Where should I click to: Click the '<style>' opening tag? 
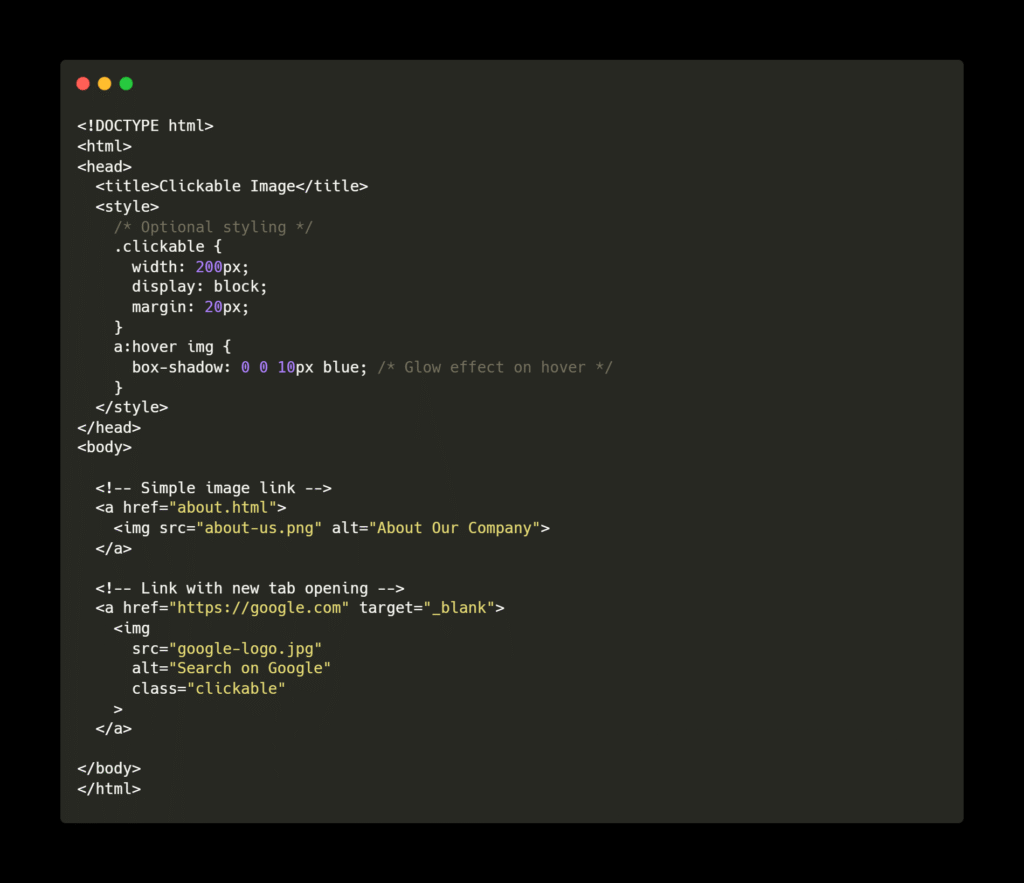coord(127,206)
